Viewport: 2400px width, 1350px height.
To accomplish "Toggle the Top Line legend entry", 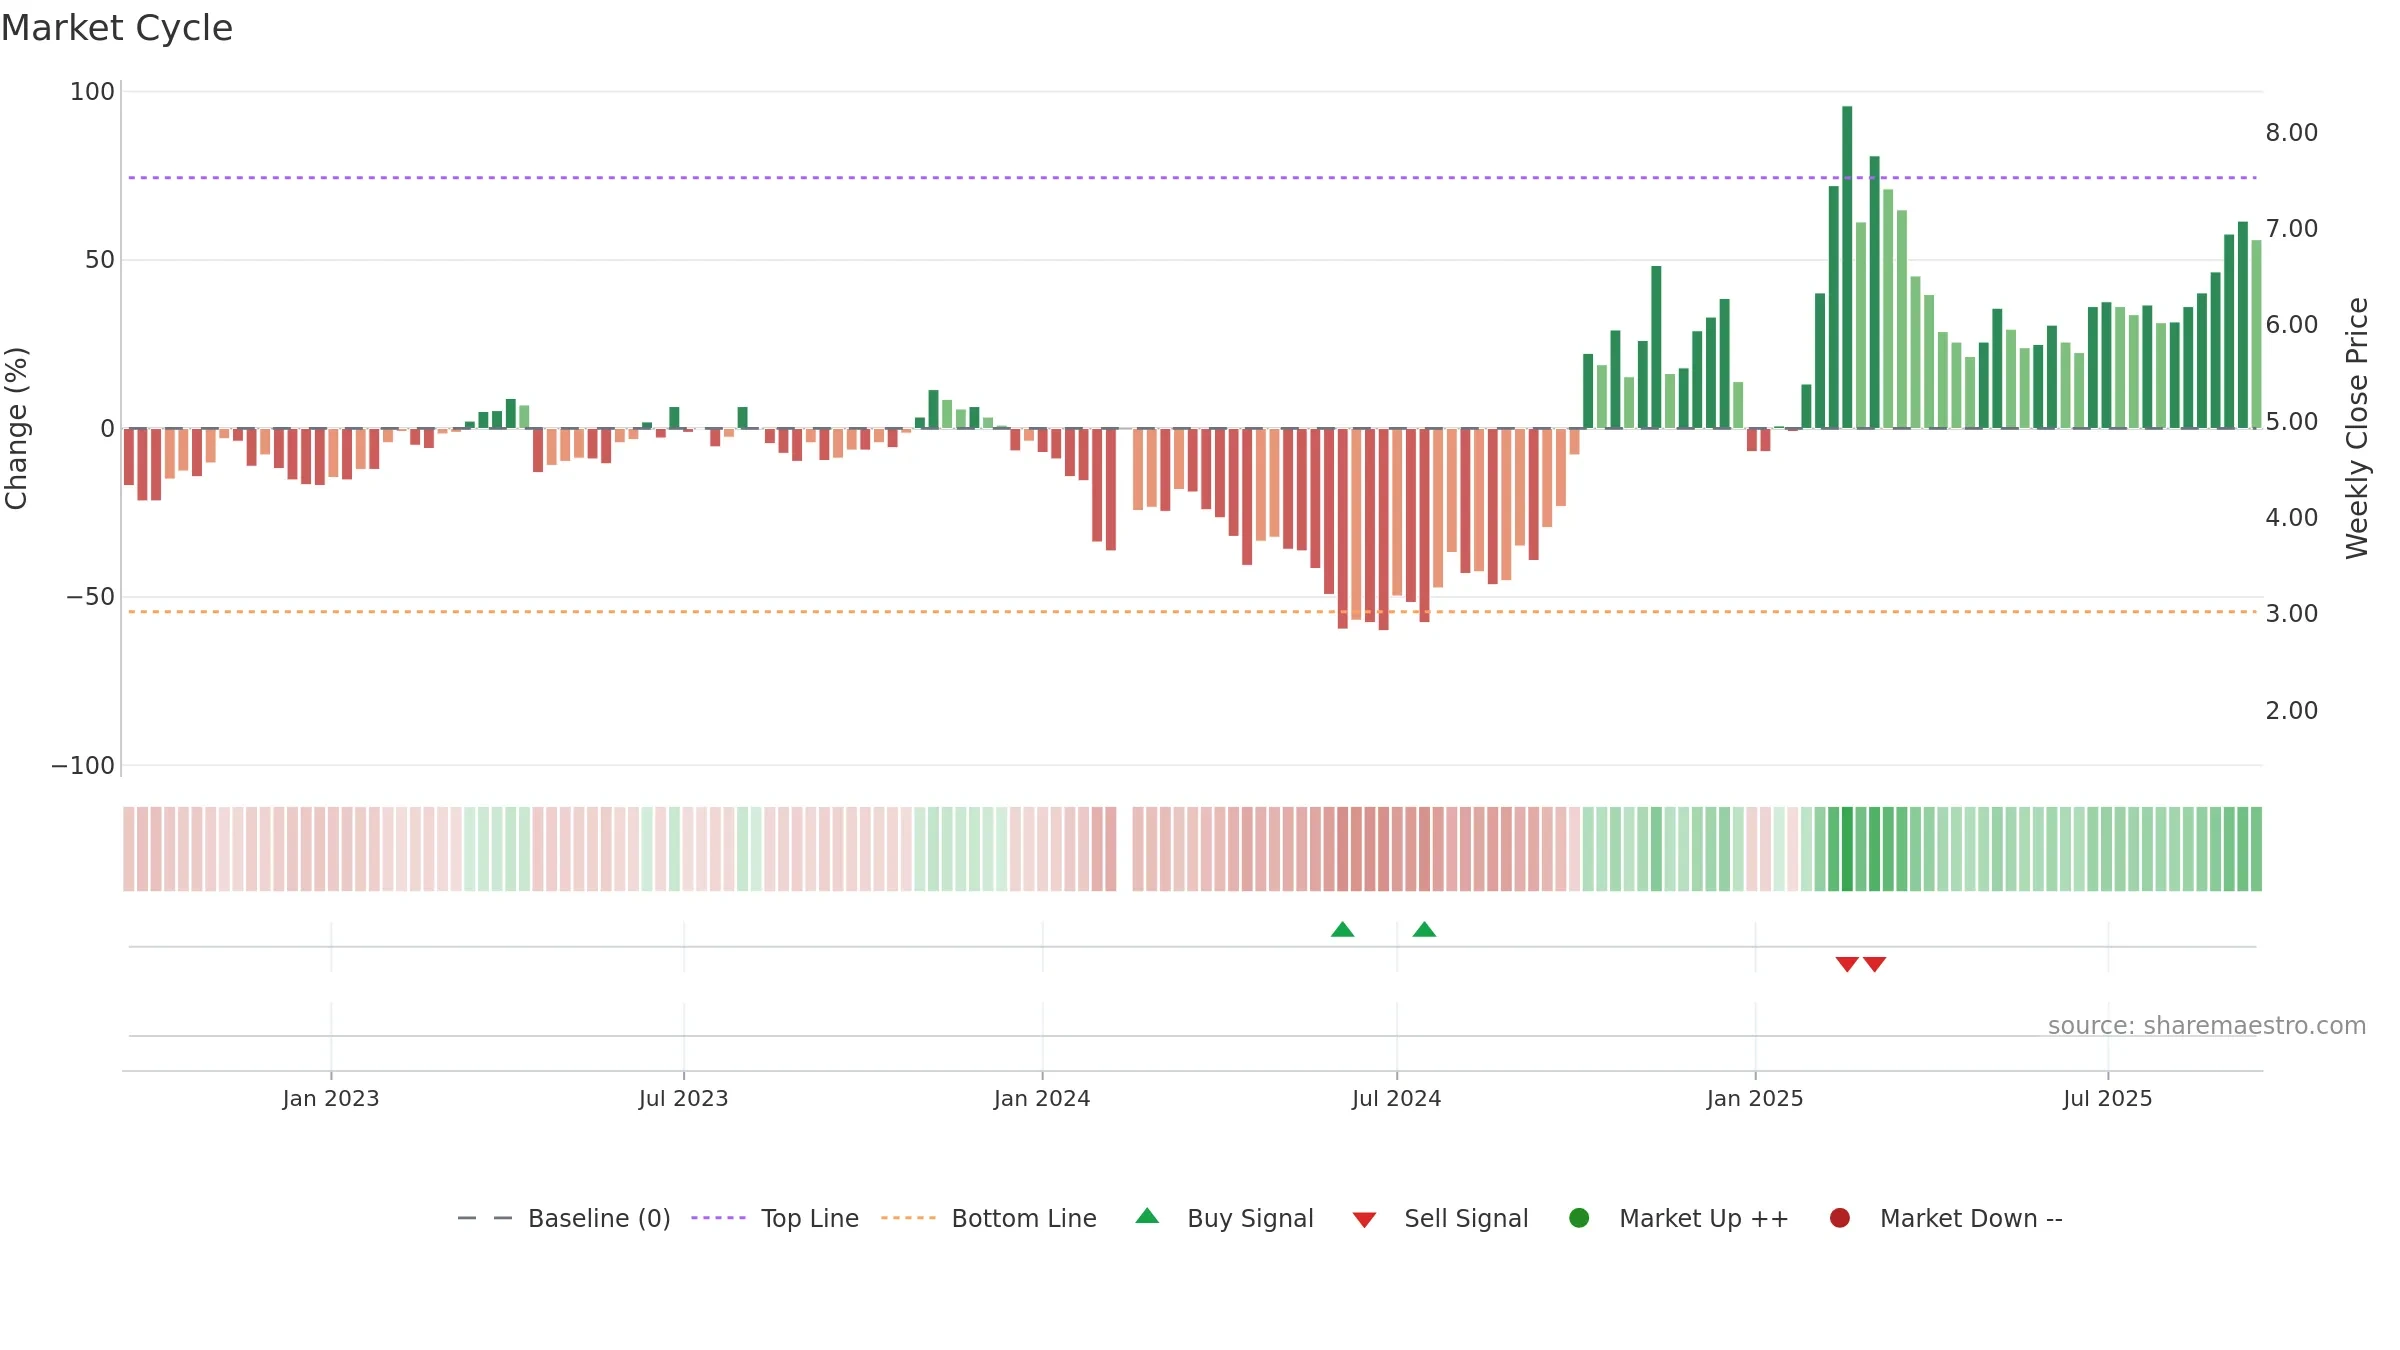I will pos(775,1218).
